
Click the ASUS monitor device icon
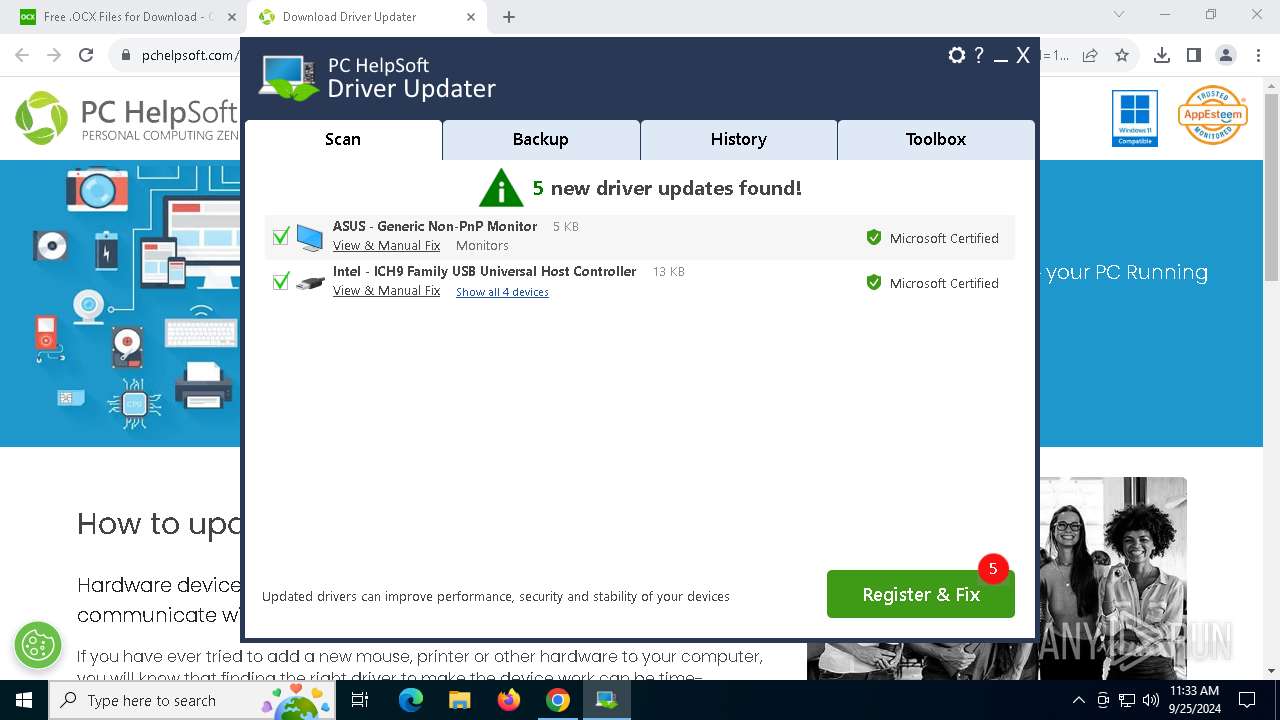(310, 237)
